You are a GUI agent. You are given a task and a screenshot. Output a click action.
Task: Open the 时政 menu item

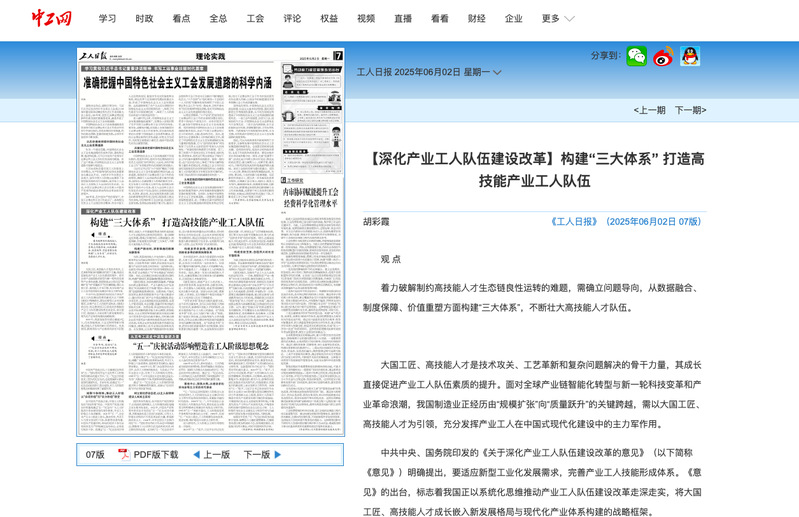(x=144, y=18)
